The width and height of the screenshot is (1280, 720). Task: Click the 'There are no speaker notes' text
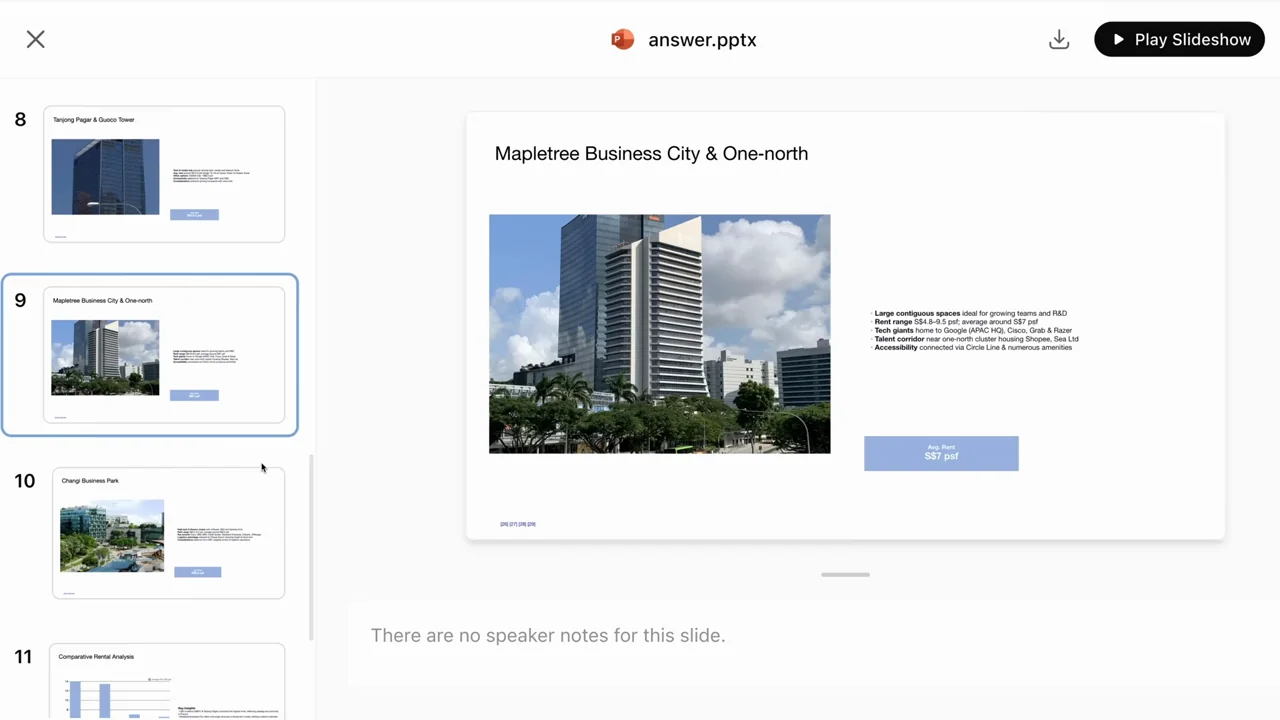point(548,635)
